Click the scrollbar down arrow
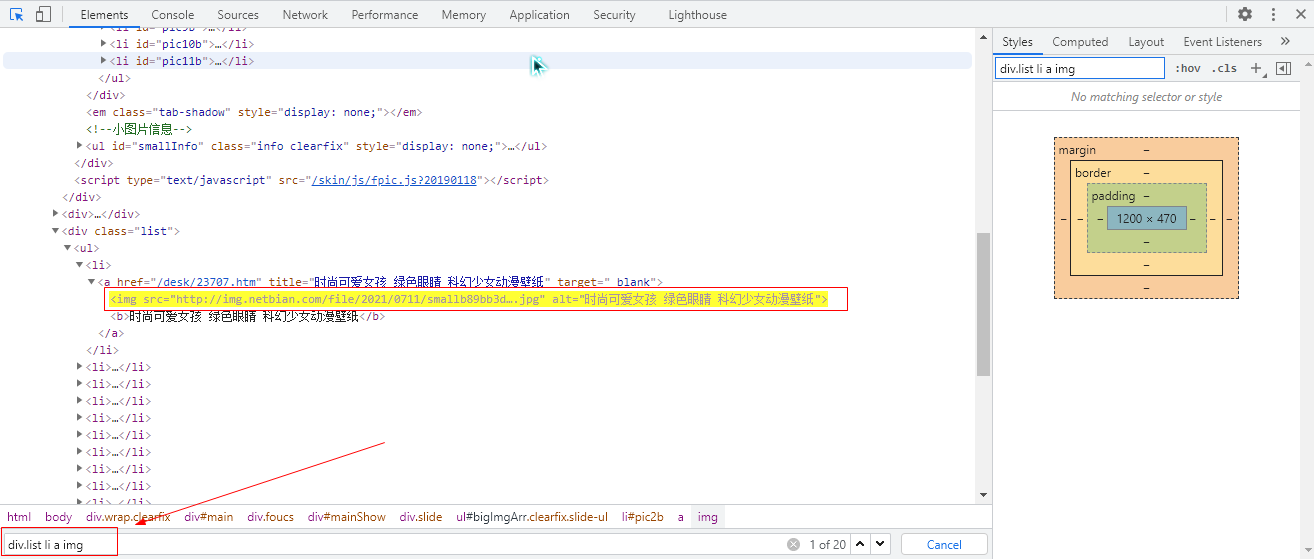The width and height of the screenshot is (1314, 559). click(x=983, y=494)
